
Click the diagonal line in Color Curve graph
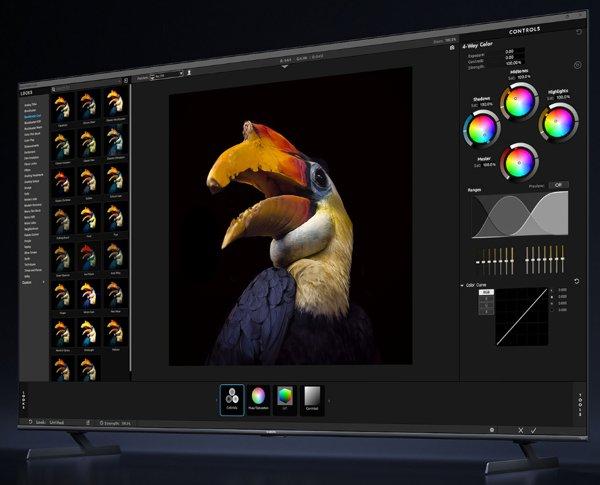click(521, 317)
